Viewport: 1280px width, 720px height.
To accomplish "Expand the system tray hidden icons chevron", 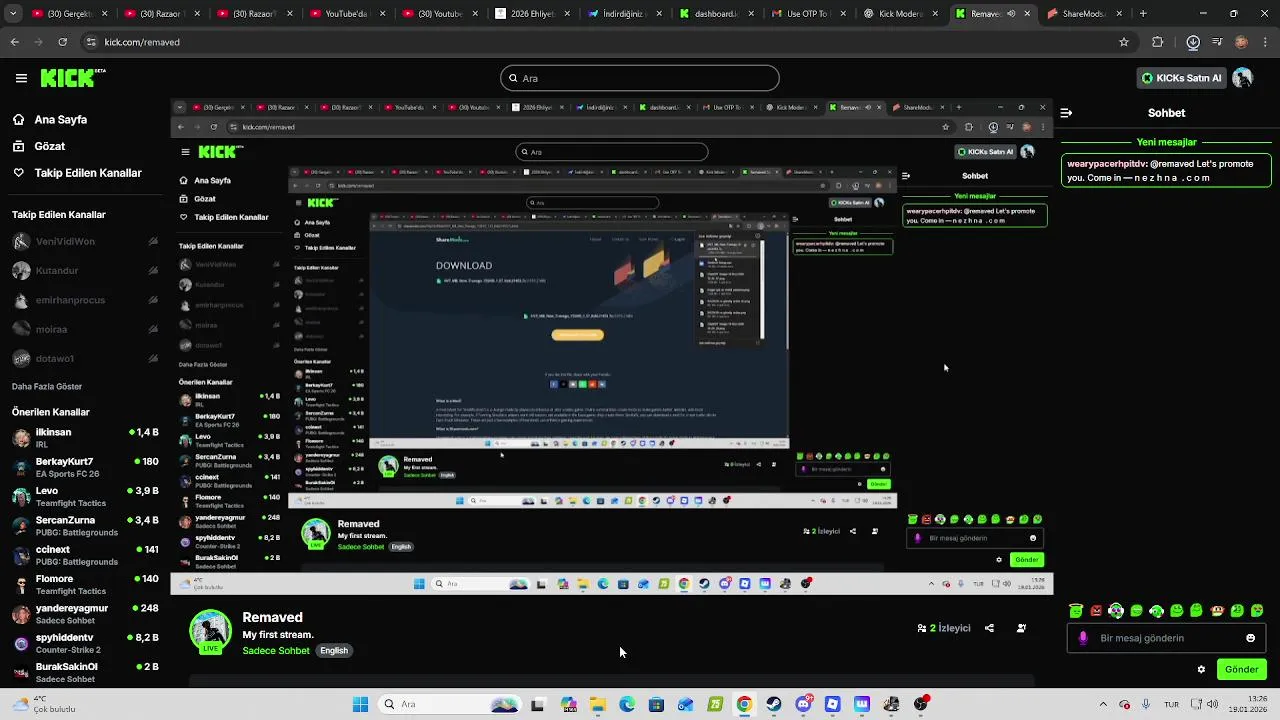I will coord(1103,704).
